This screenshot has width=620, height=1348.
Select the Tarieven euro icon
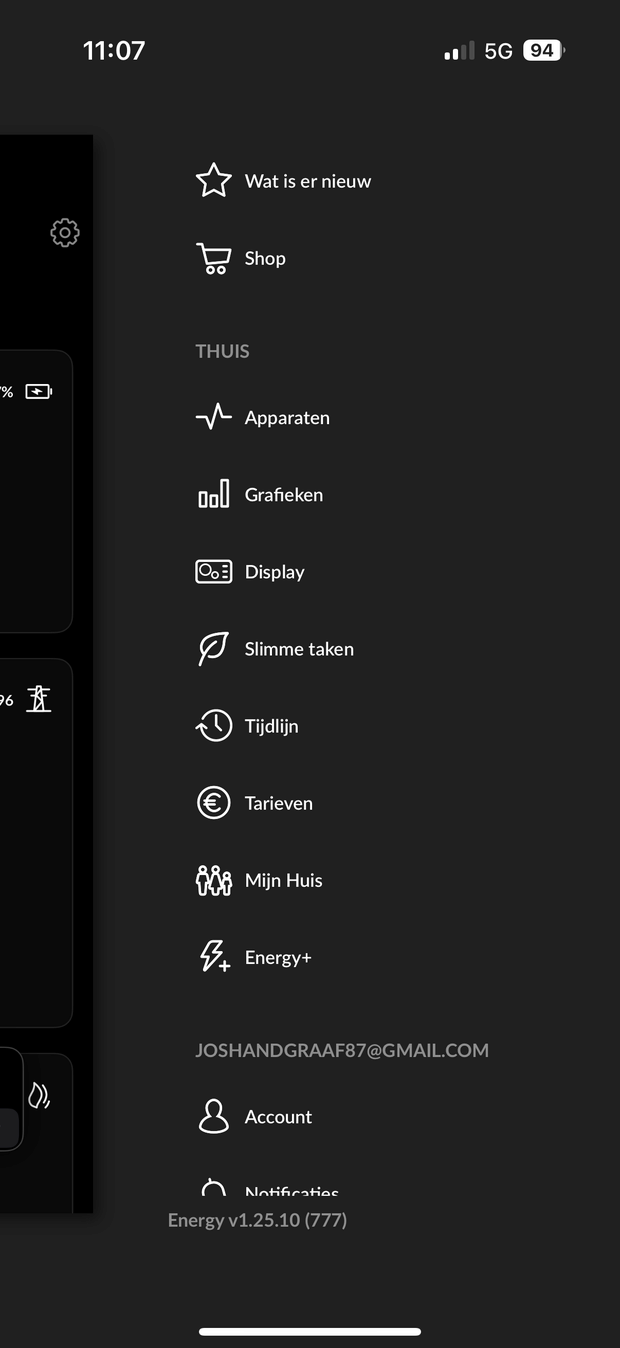click(x=213, y=803)
